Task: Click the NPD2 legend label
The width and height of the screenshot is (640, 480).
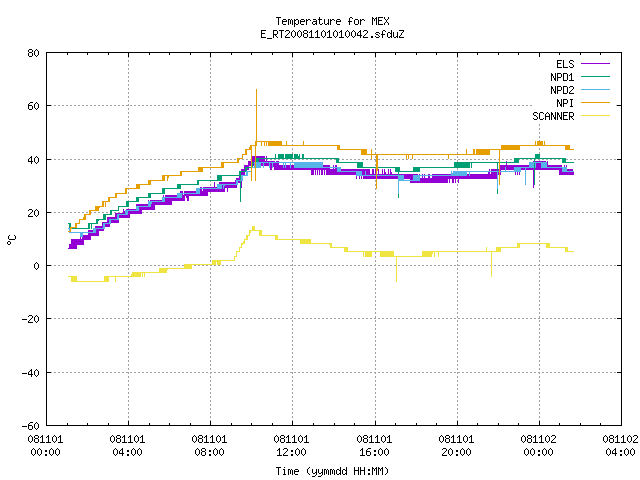Action: tap(562, 90)
